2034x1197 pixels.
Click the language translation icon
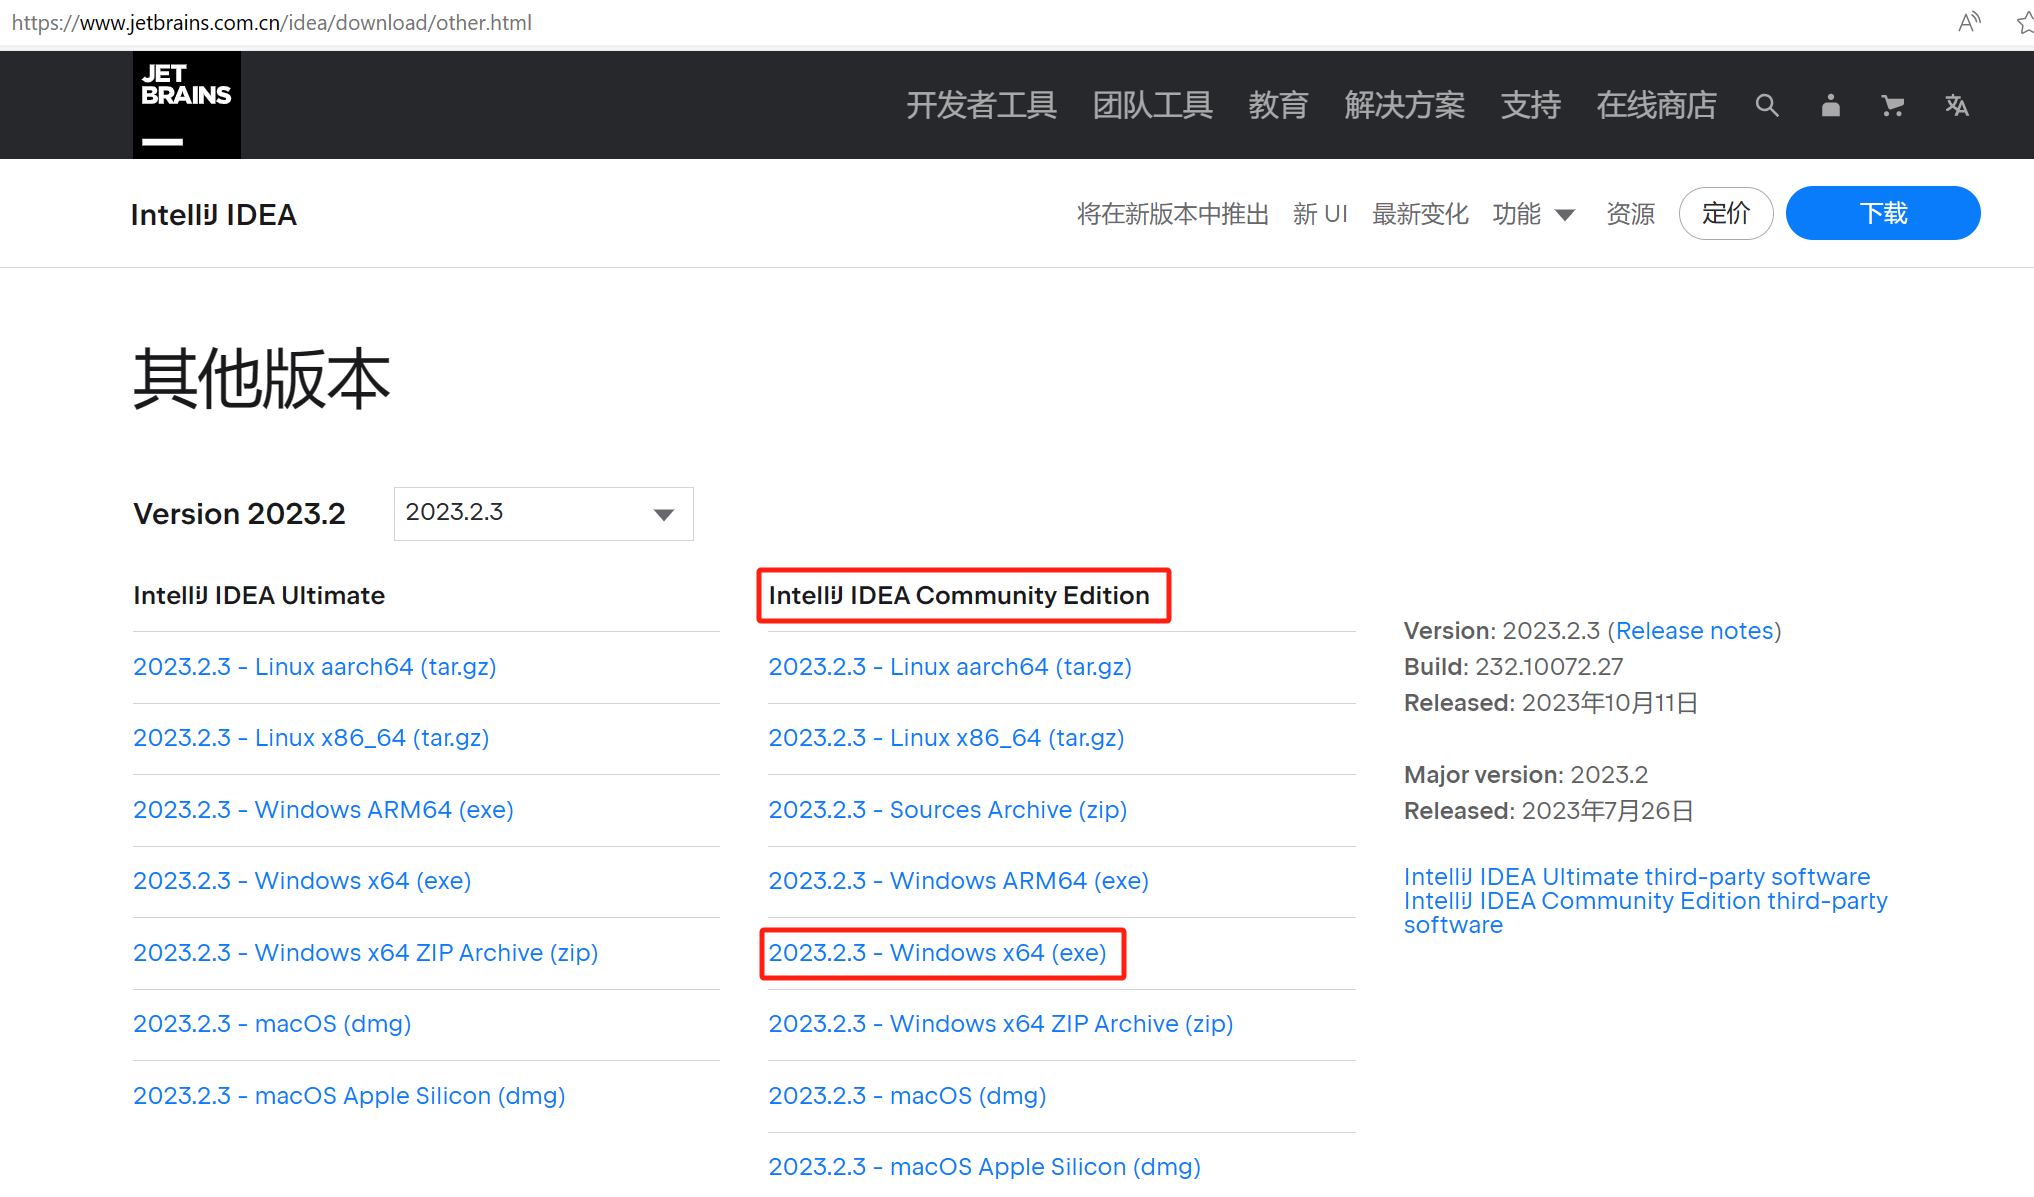(1957, 105)
